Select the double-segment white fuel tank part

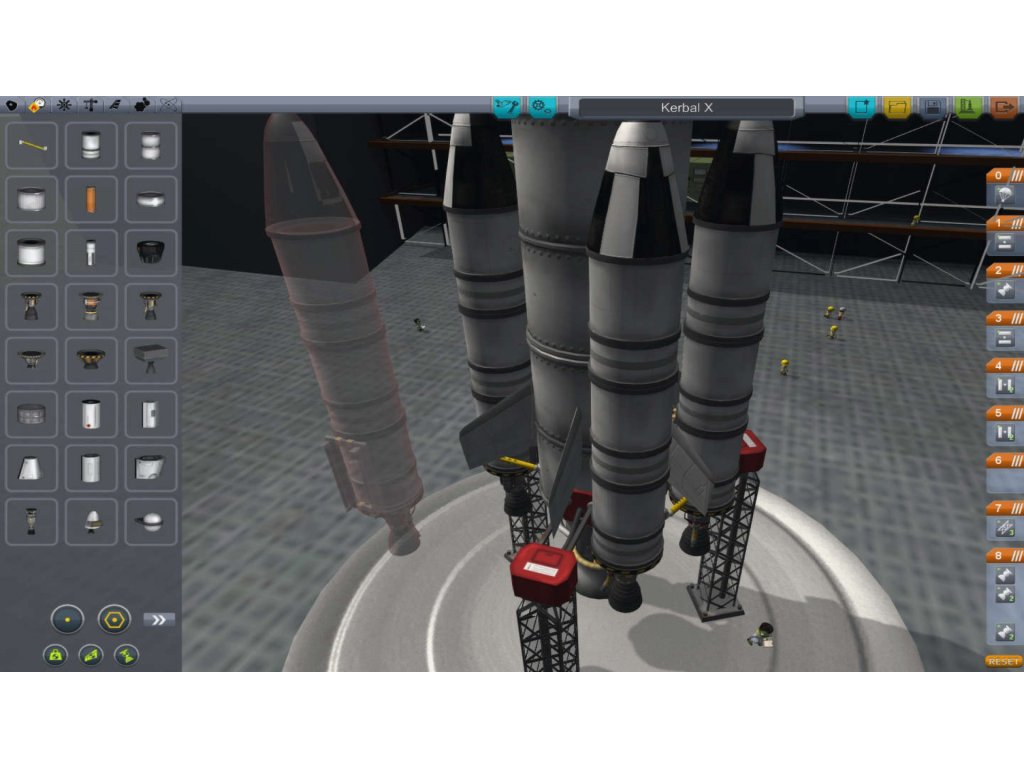point(150,145)
